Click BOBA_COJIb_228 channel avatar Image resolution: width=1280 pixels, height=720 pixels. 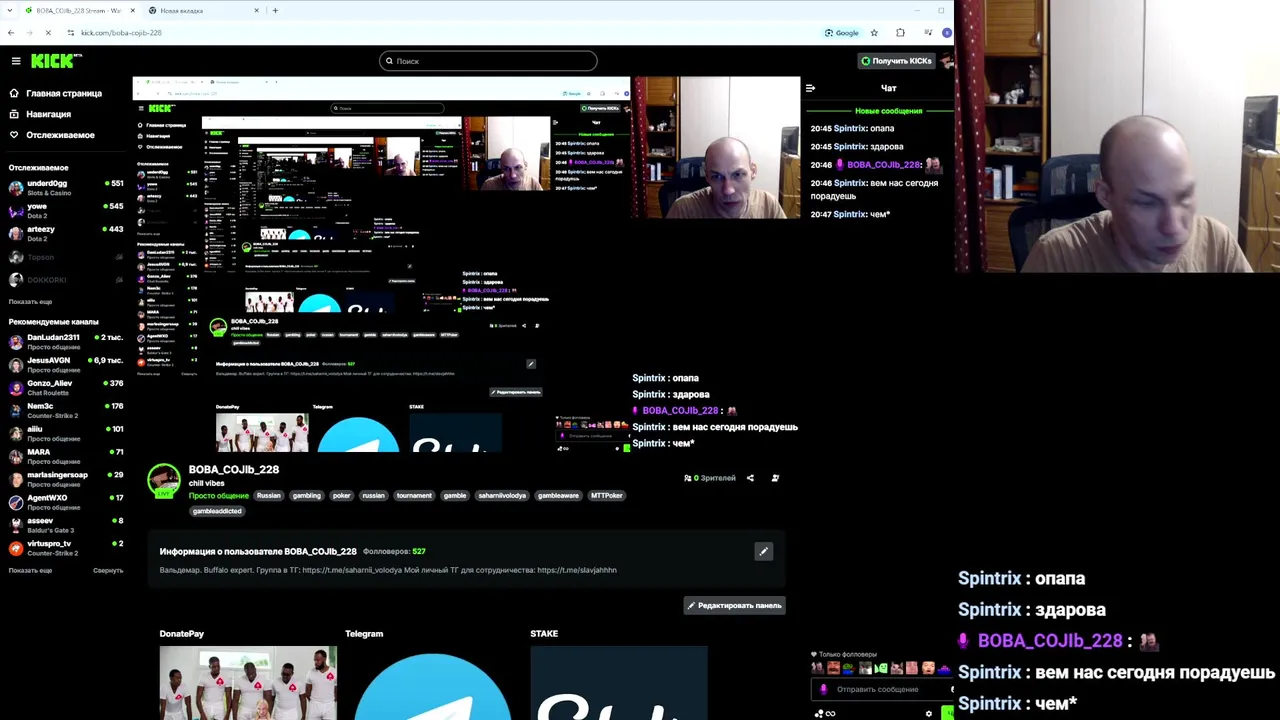pos(164,480)
